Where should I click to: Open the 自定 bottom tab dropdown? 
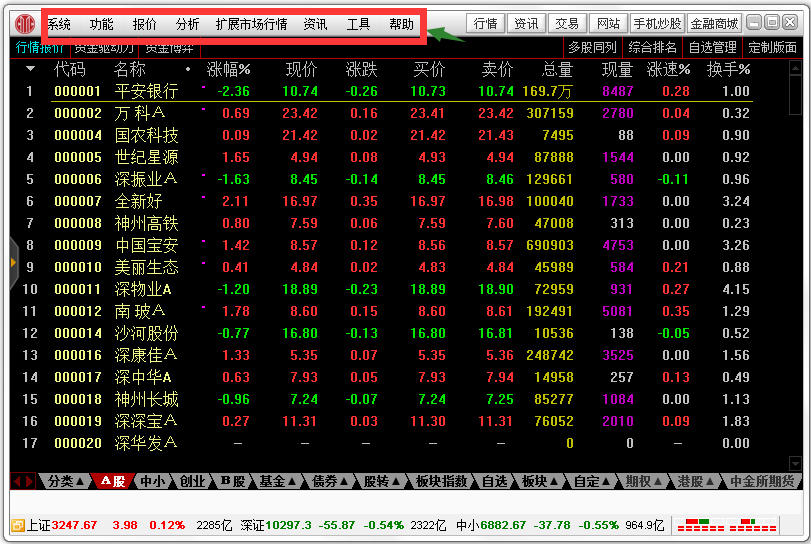point(592,481)
